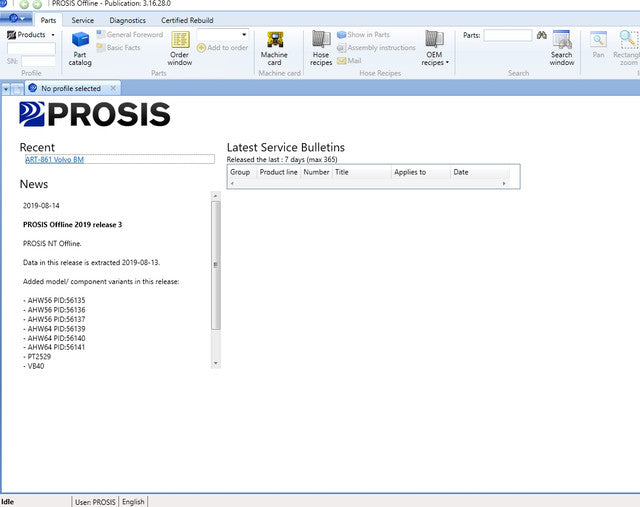Open the Search window
Screen dimensions: 640x507
(562, 48)
